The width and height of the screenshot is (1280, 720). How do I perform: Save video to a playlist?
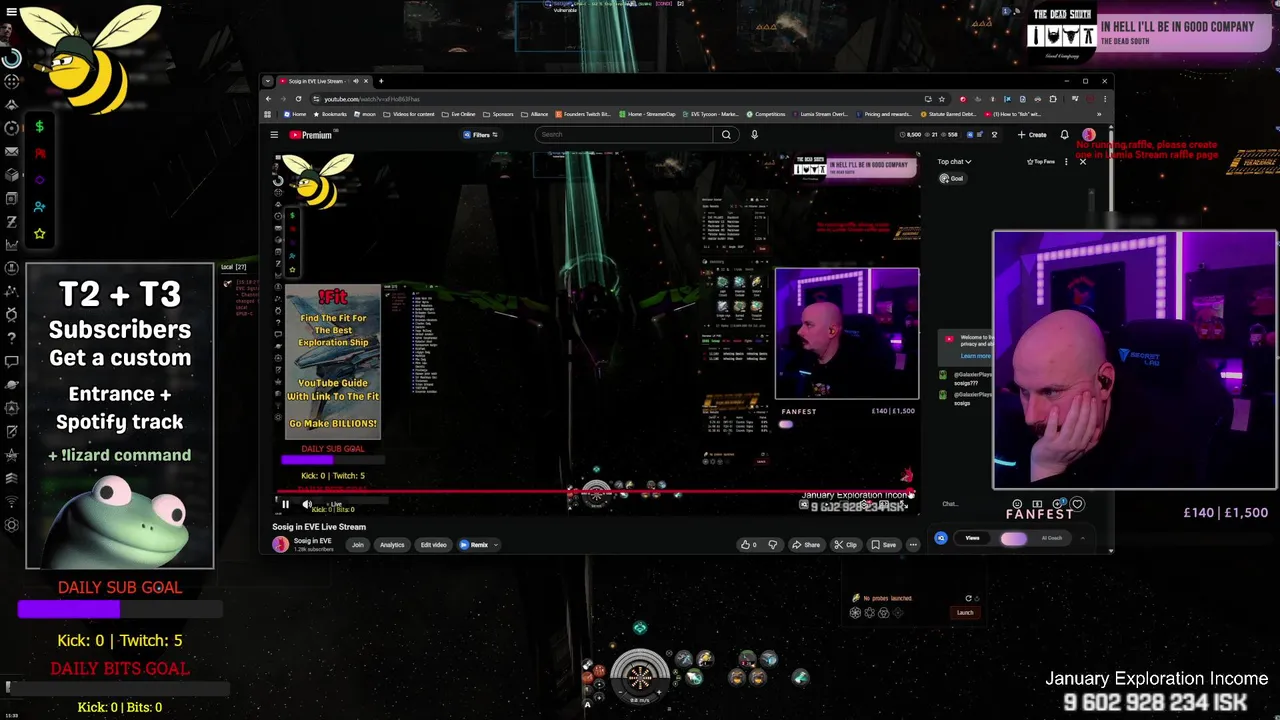click(x=884, y=545)
